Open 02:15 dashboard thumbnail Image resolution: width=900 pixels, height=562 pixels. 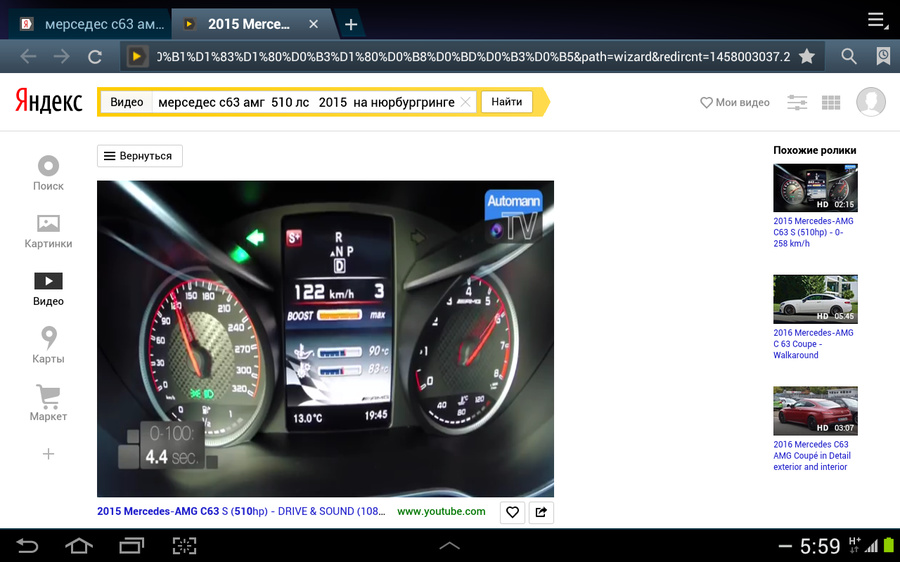[815, 188]
